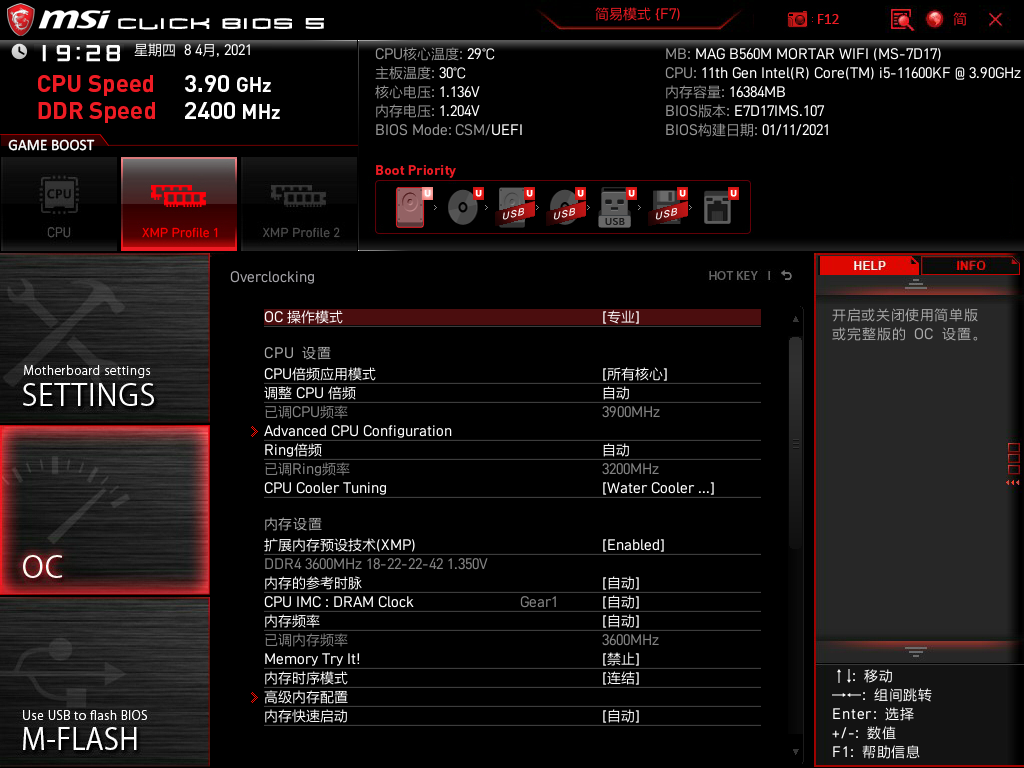Open the HOT KEY list
Image resolution: width=1024 pixels, height=768 pixels.
point(733,276)
